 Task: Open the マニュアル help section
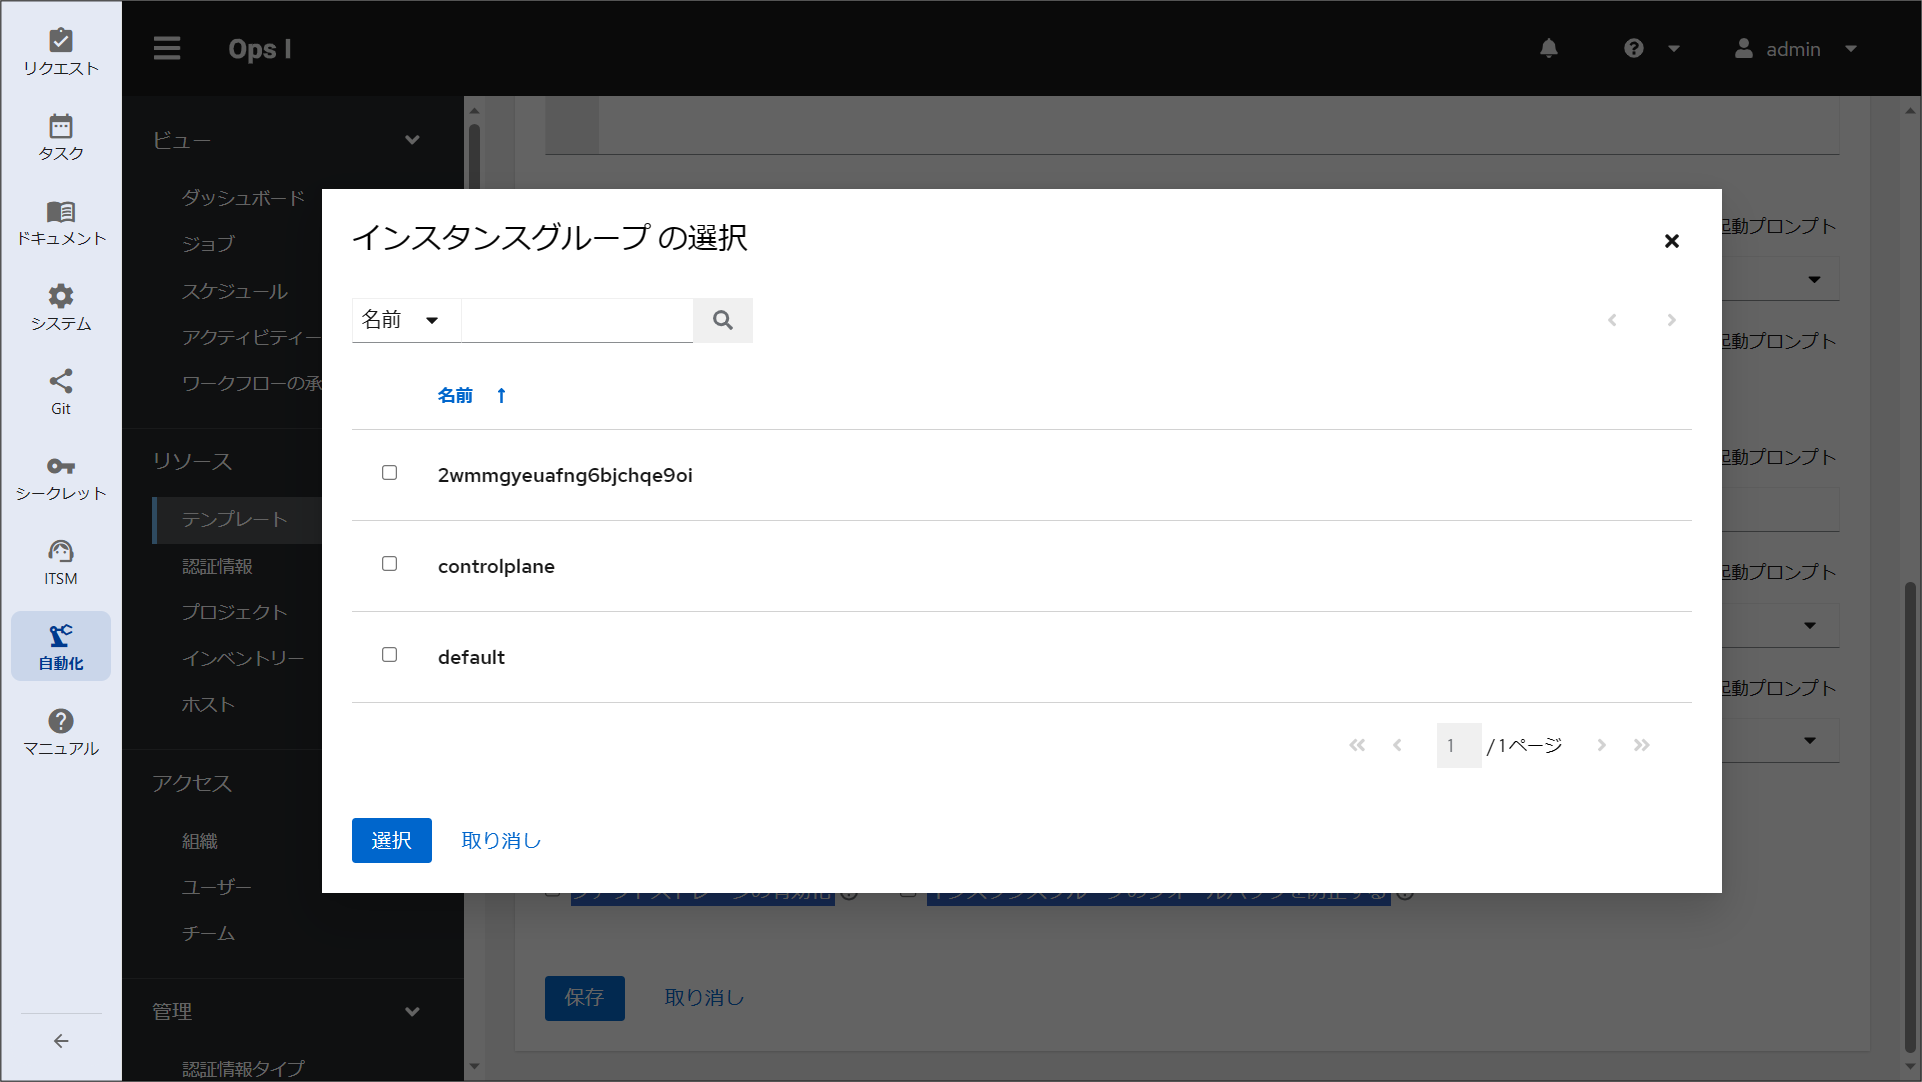click(61, 731)
